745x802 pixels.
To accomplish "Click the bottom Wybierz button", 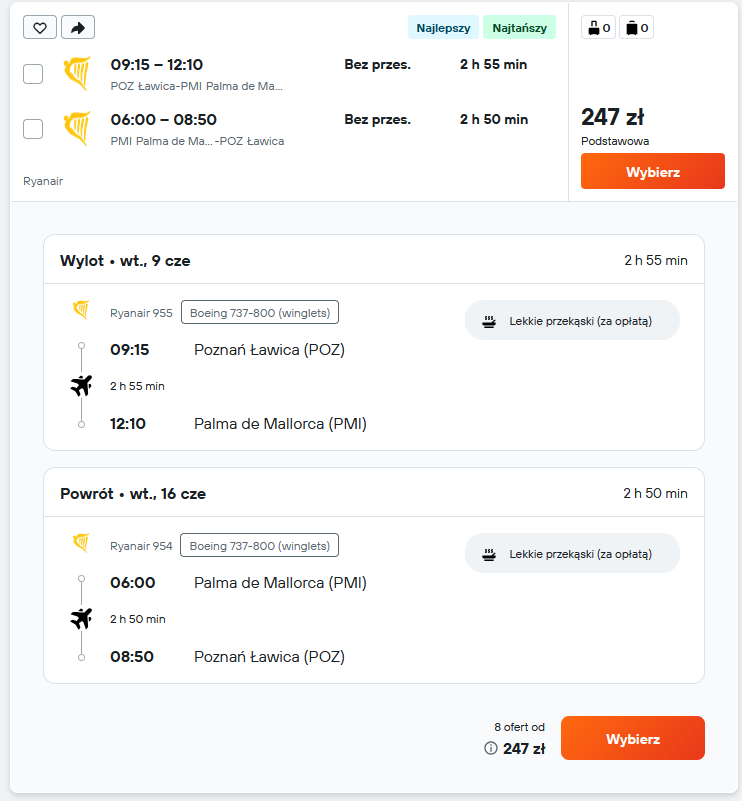I will click(633, 738).
